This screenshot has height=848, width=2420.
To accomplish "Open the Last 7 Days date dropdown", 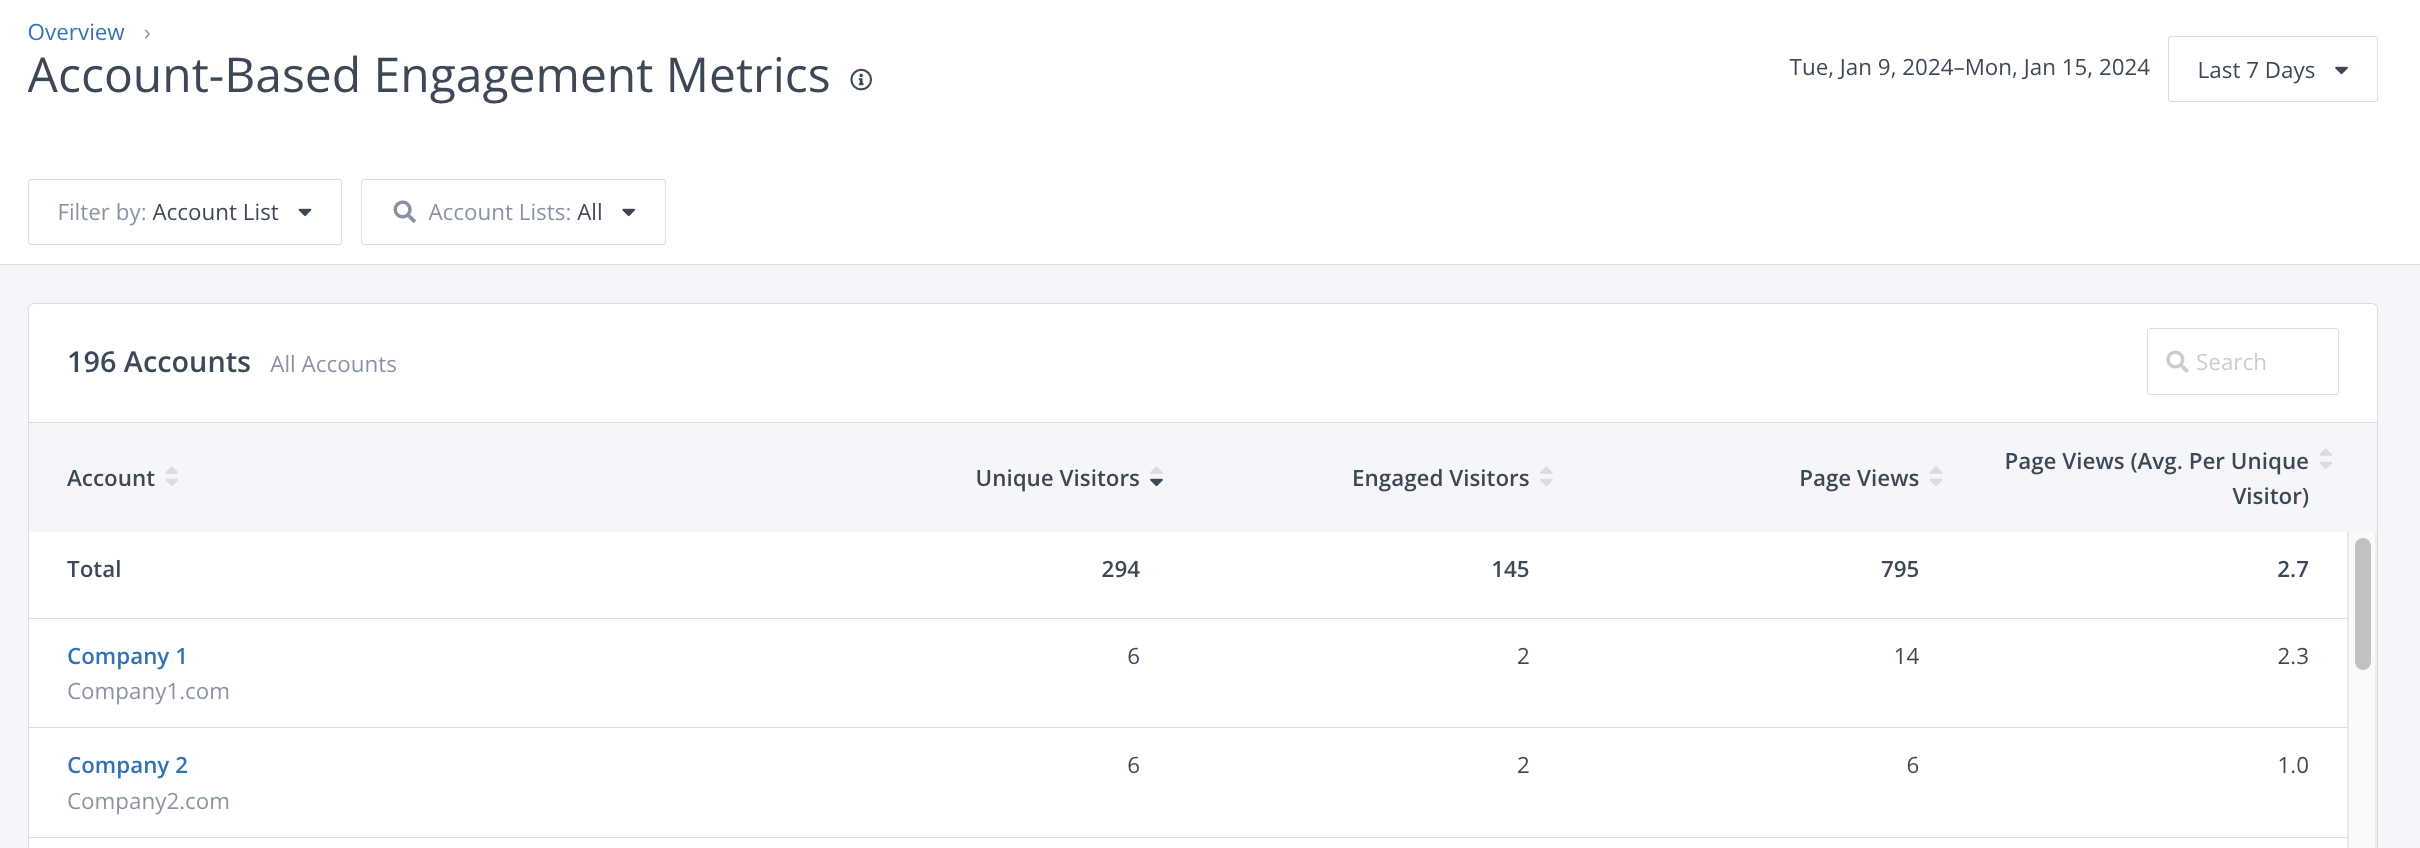I will tap(2272, 70).
